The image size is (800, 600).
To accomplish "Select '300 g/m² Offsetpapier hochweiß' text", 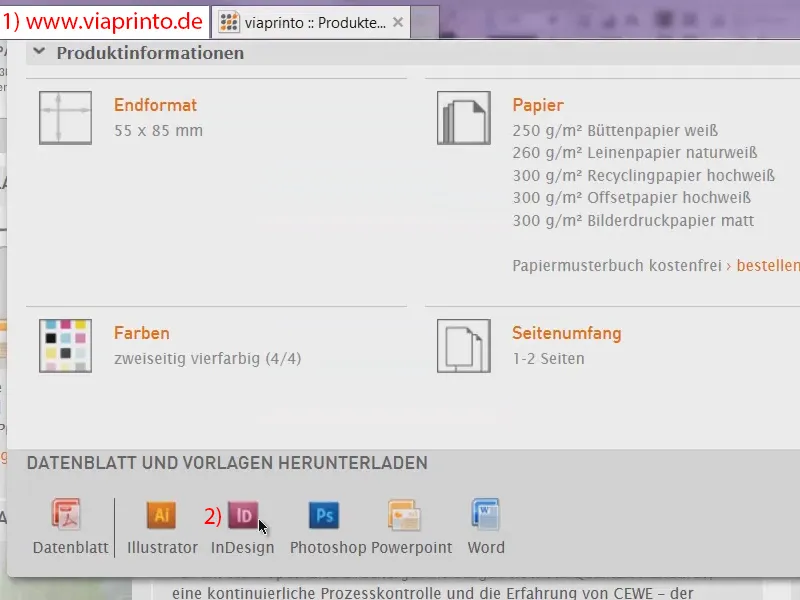I will tap(631, 197).
